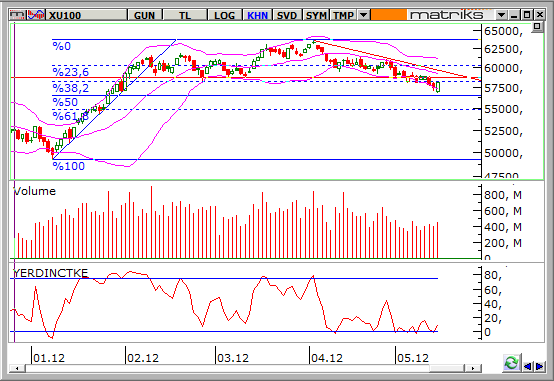554x381 pixels.
Task: Click the %61,8 Fibonacci level label
Action: coord(70,116)
